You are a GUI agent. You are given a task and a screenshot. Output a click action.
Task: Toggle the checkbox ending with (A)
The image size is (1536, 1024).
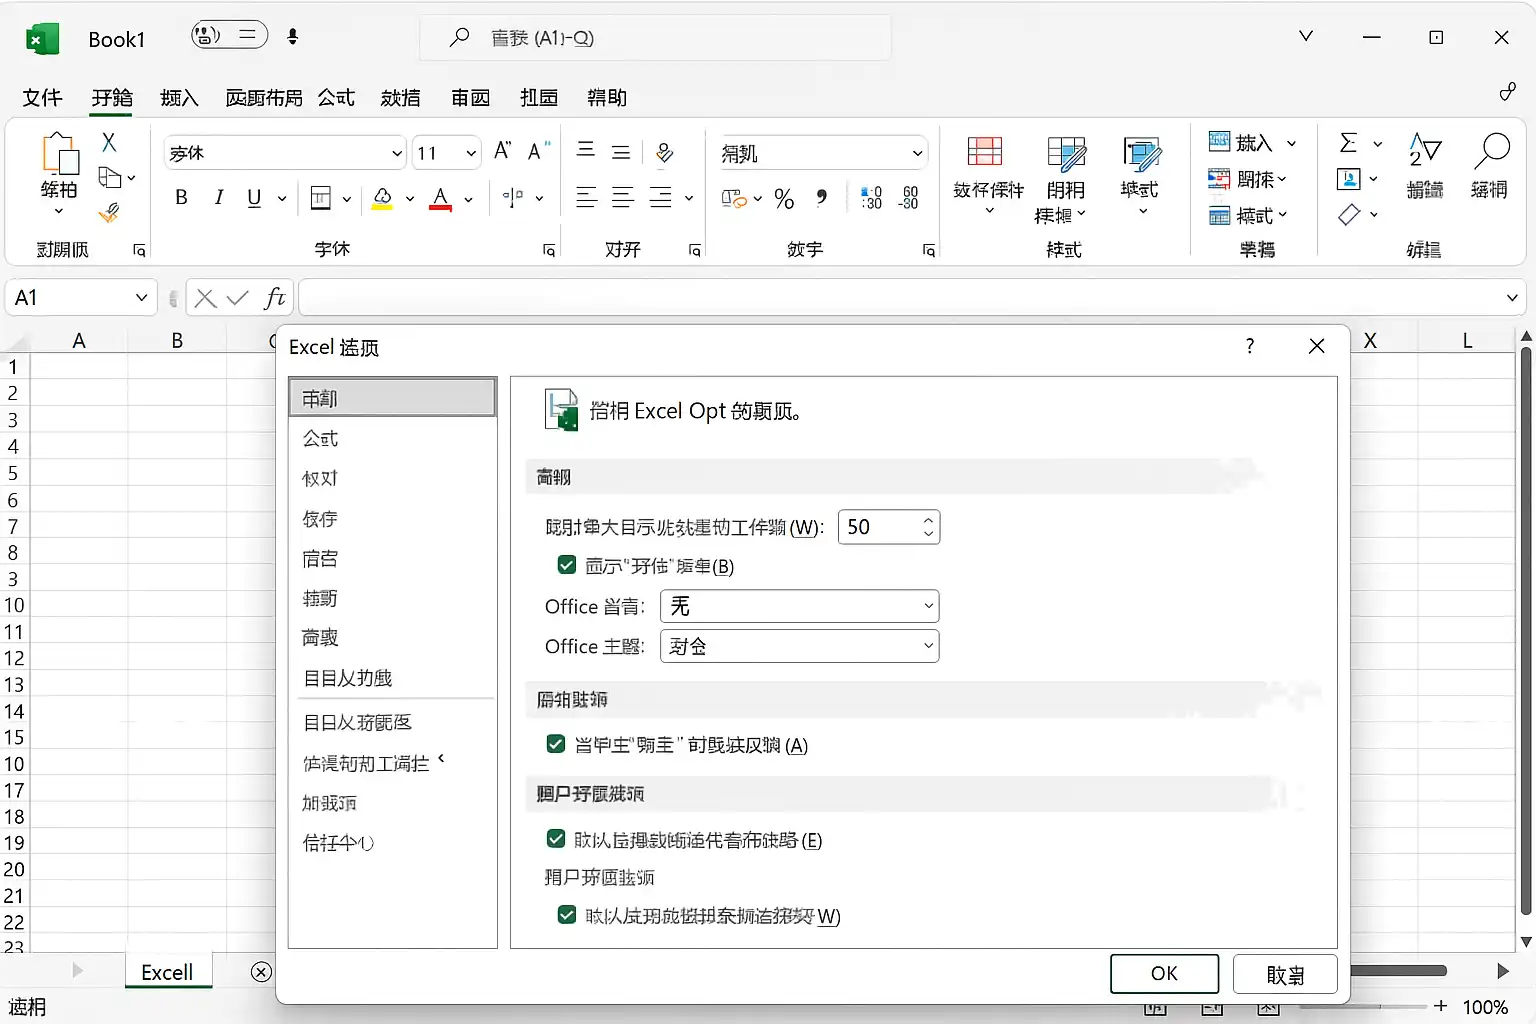coord(556,744)
